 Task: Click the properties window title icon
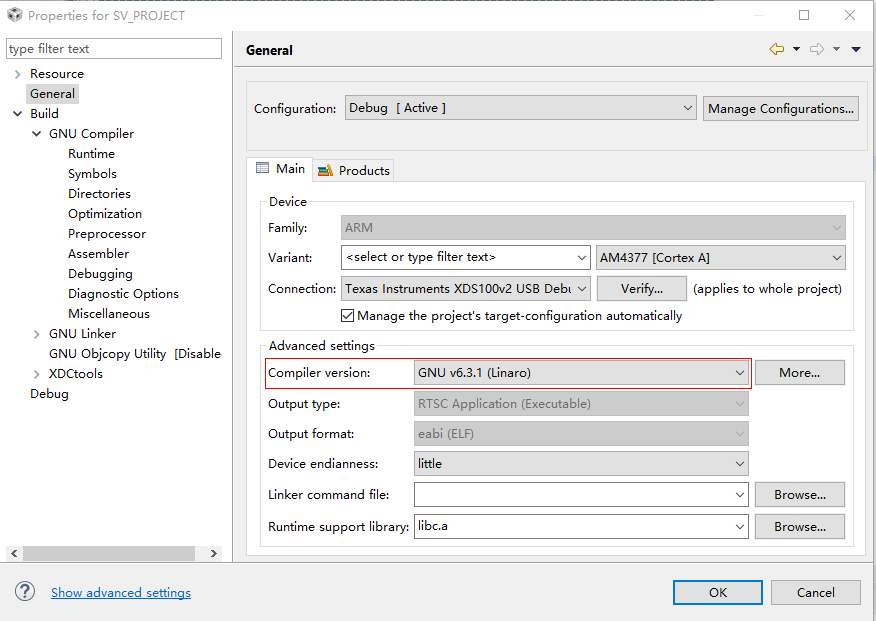[14, 15]
